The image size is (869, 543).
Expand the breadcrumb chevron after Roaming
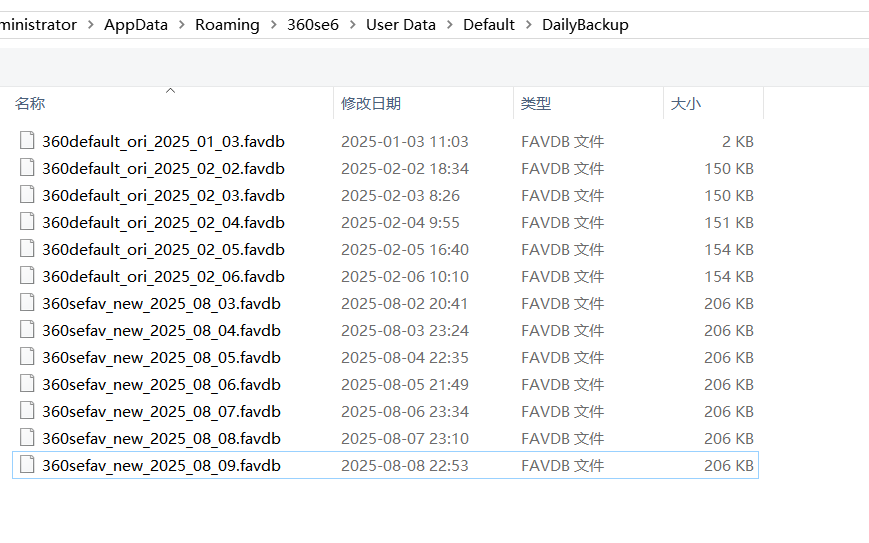tap(273, 25)
